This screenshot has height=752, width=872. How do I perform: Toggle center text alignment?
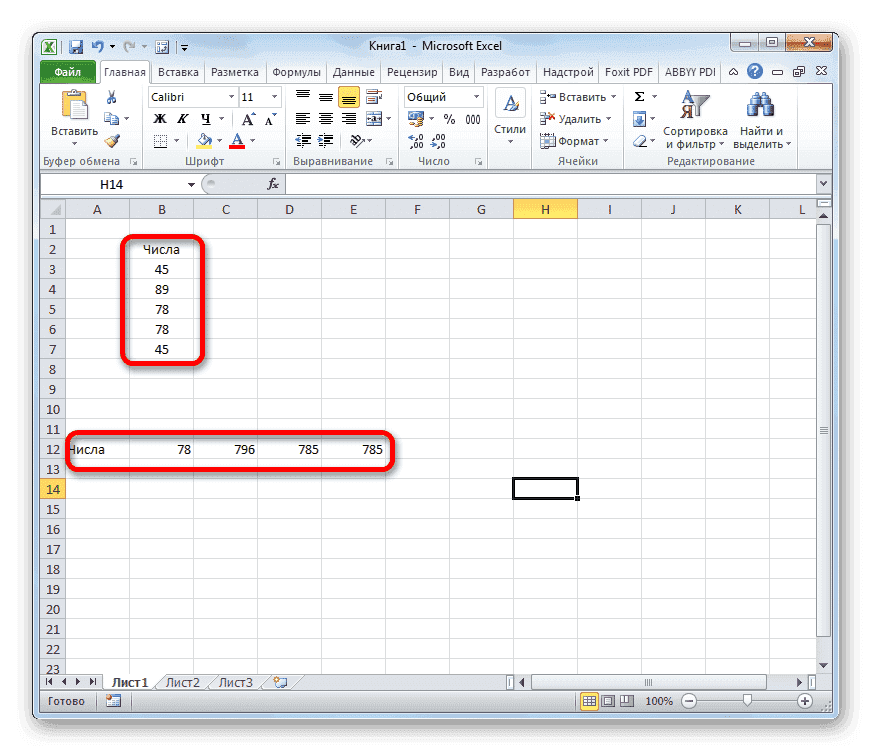coord(325,119)
